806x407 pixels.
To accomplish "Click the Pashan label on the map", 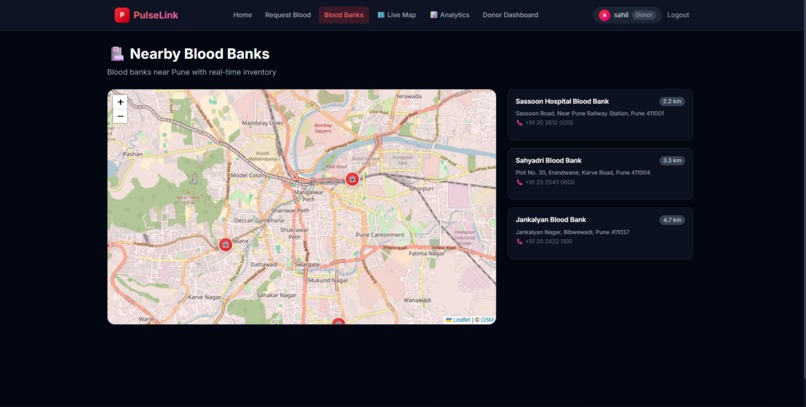I will click(133, 154).
